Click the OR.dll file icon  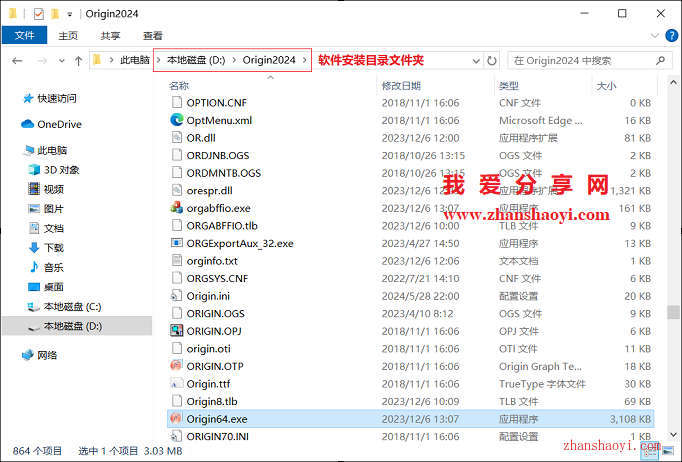point(177,138)
